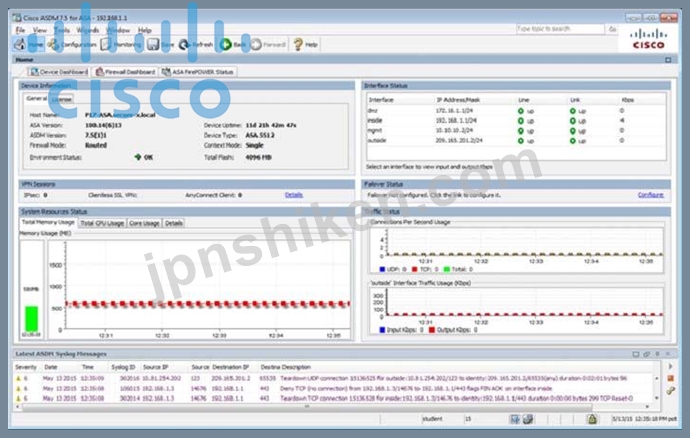This screenshot has height=438, width=690.
Task: Click the Forward arrow icon
Action: pyautogui.click(x=256, y=44)
